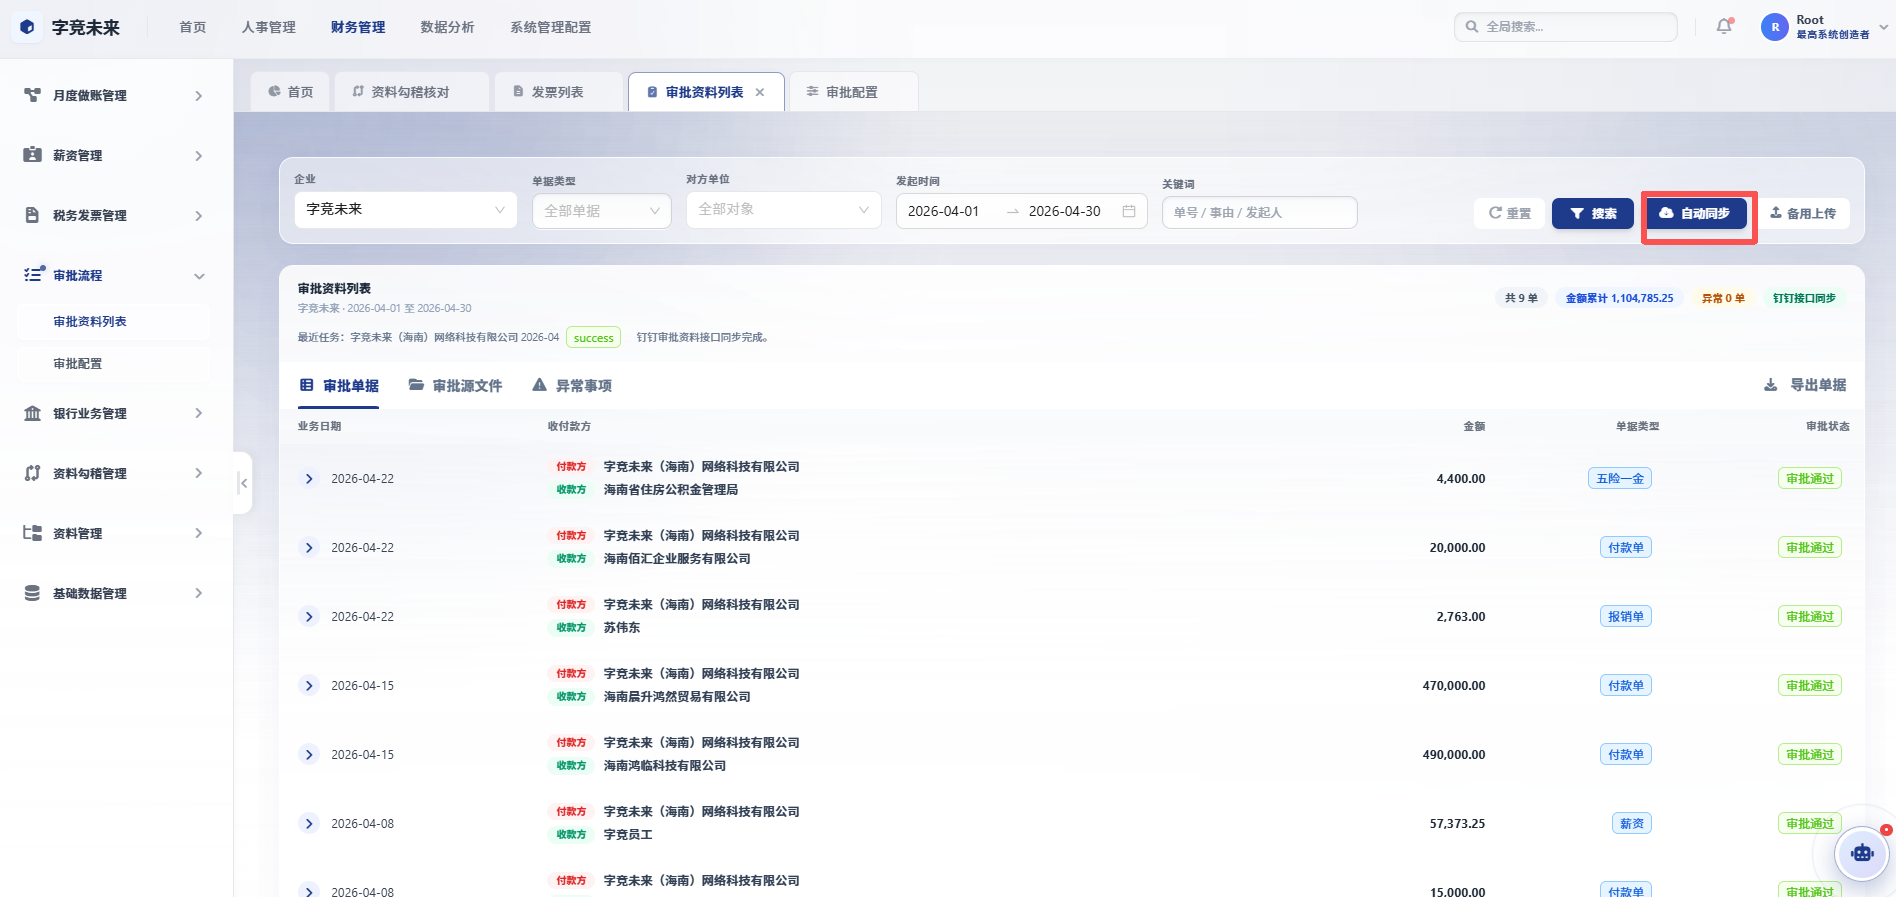Click the 搜索 button

click(1593, 213)
